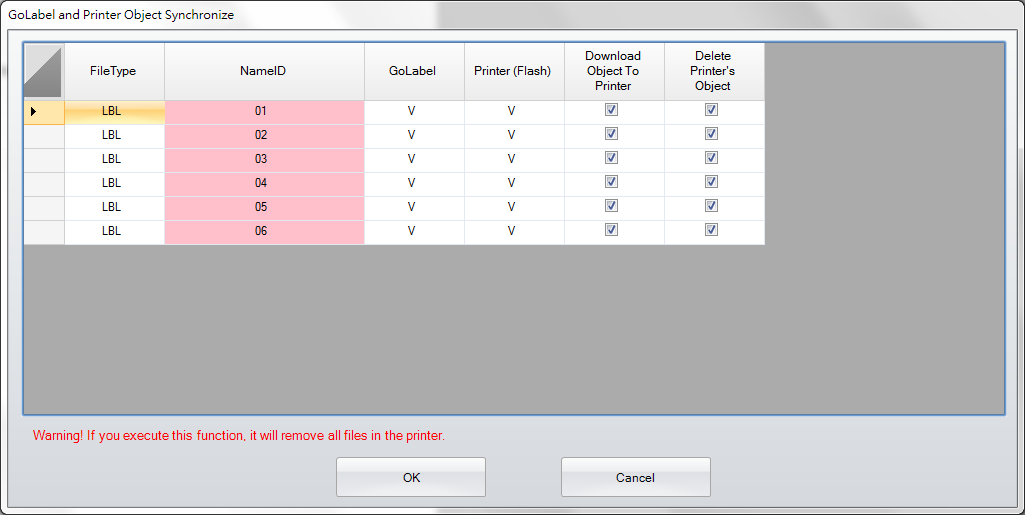
Task: Sort by the FileType column header
Action: [114, 71]
